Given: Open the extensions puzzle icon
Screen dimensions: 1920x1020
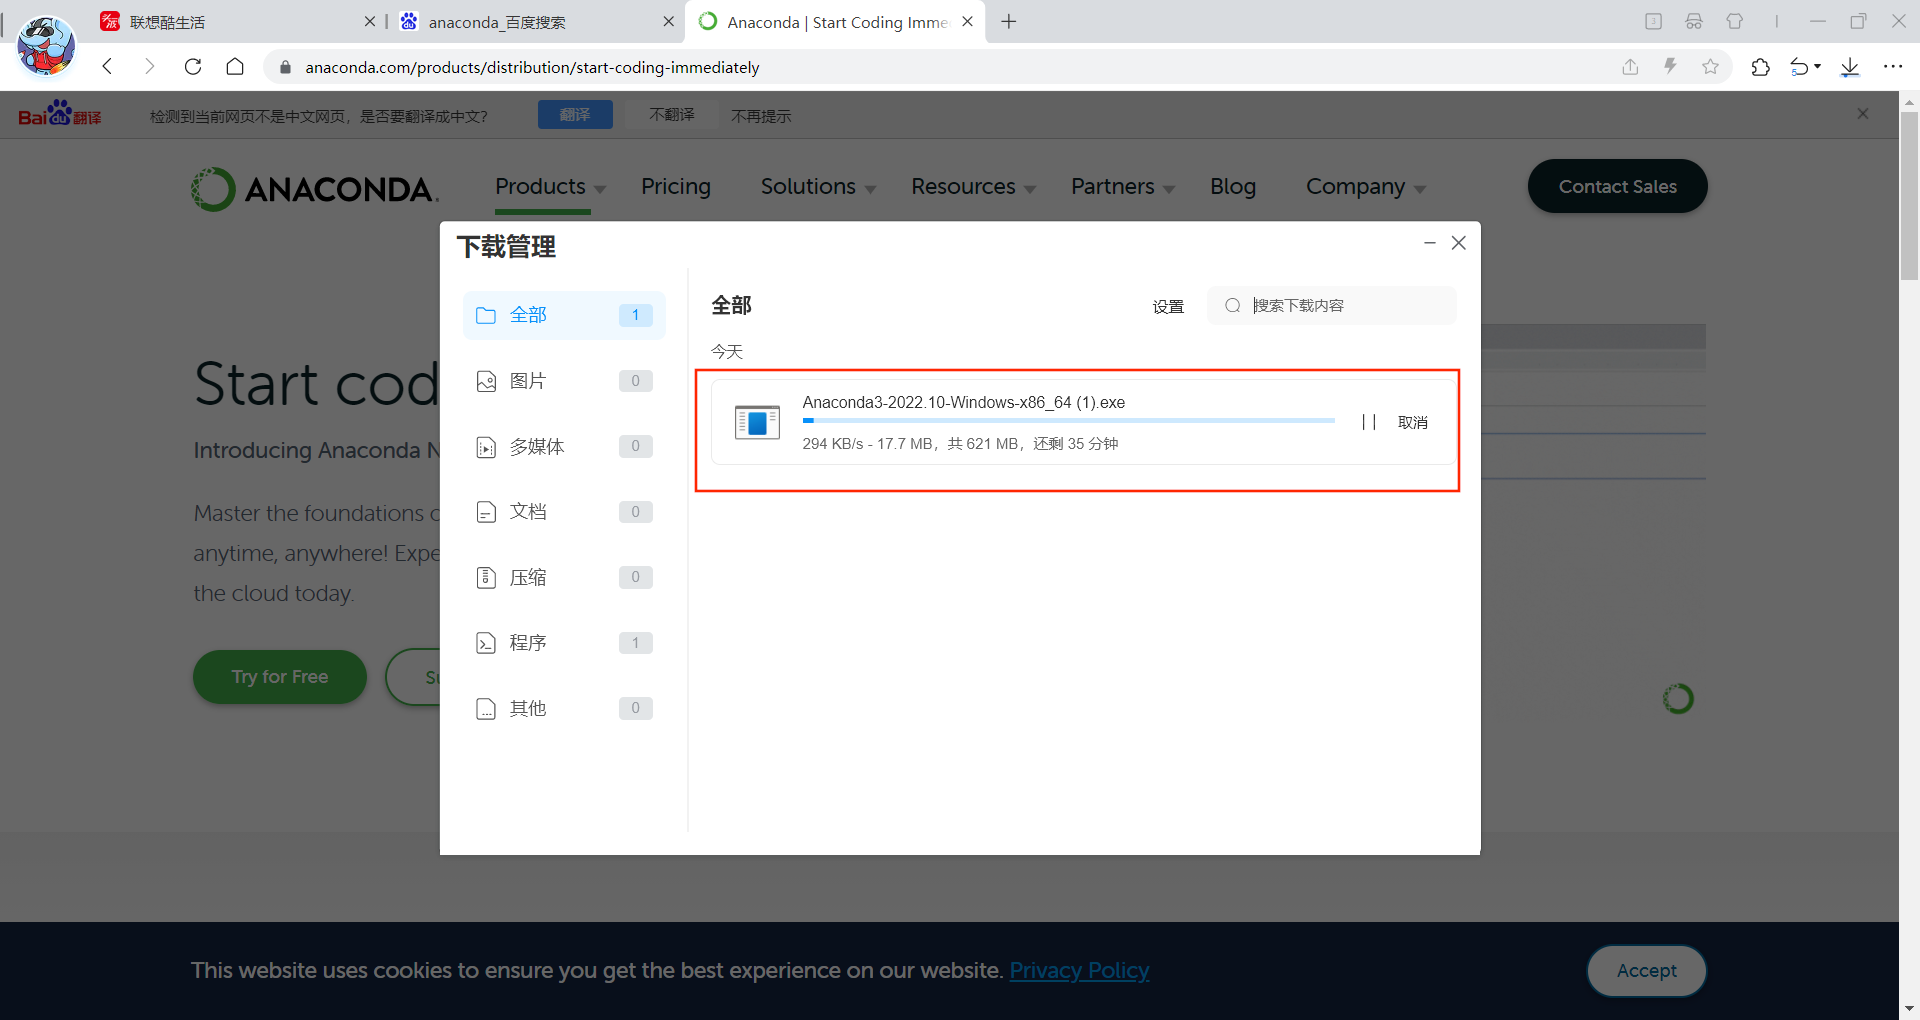Looking at the screenshot, I should click(1760, 67).
